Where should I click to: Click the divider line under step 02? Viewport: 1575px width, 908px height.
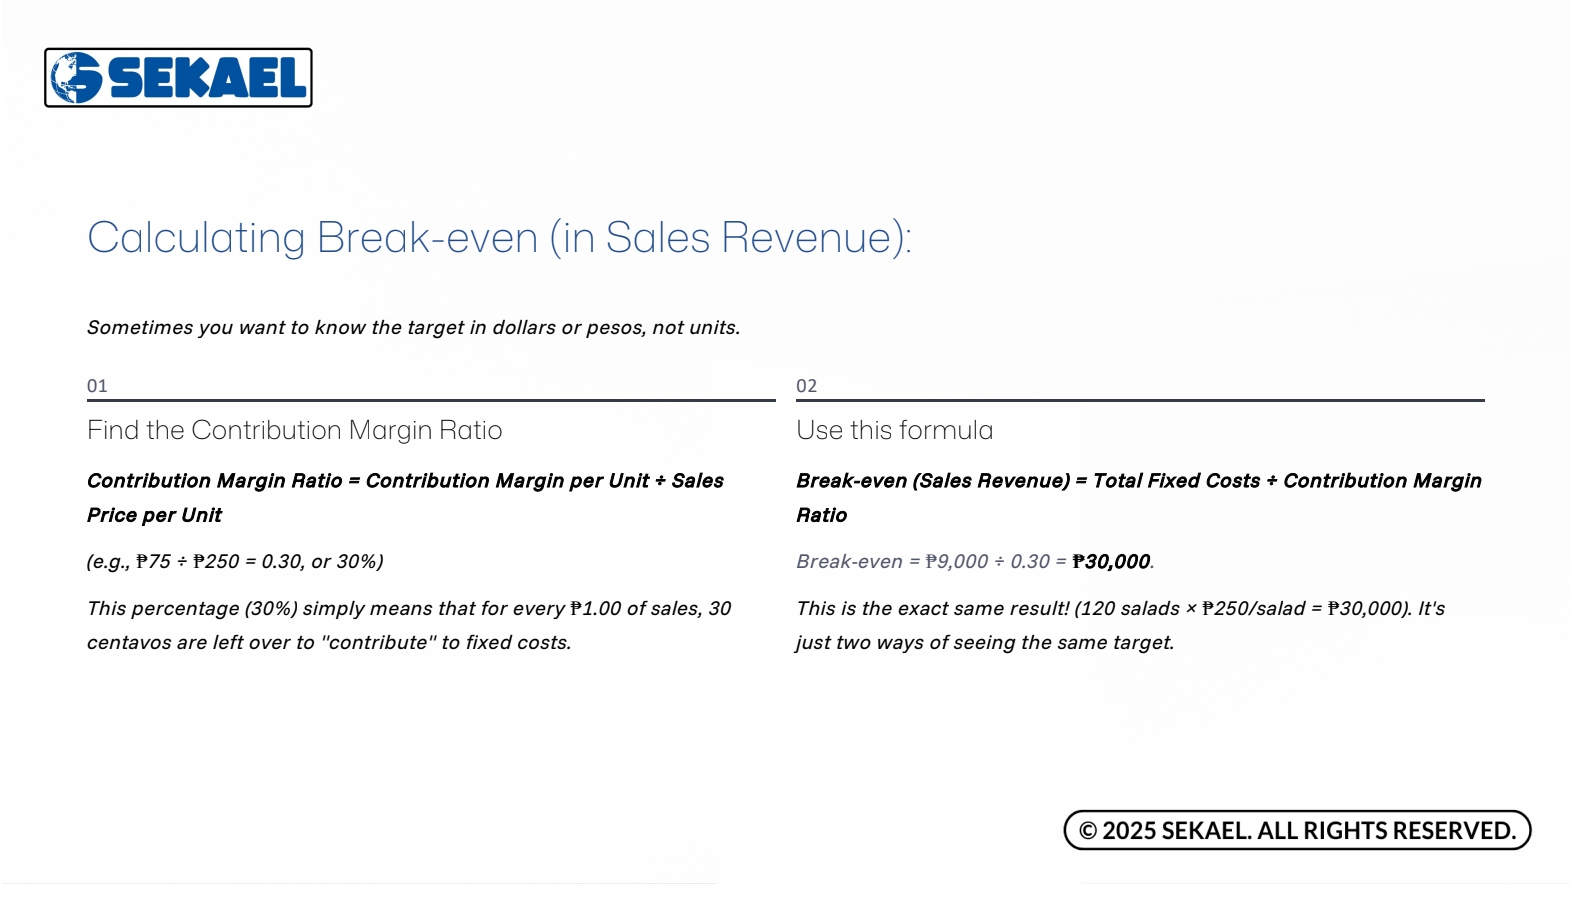point(1140,400)
